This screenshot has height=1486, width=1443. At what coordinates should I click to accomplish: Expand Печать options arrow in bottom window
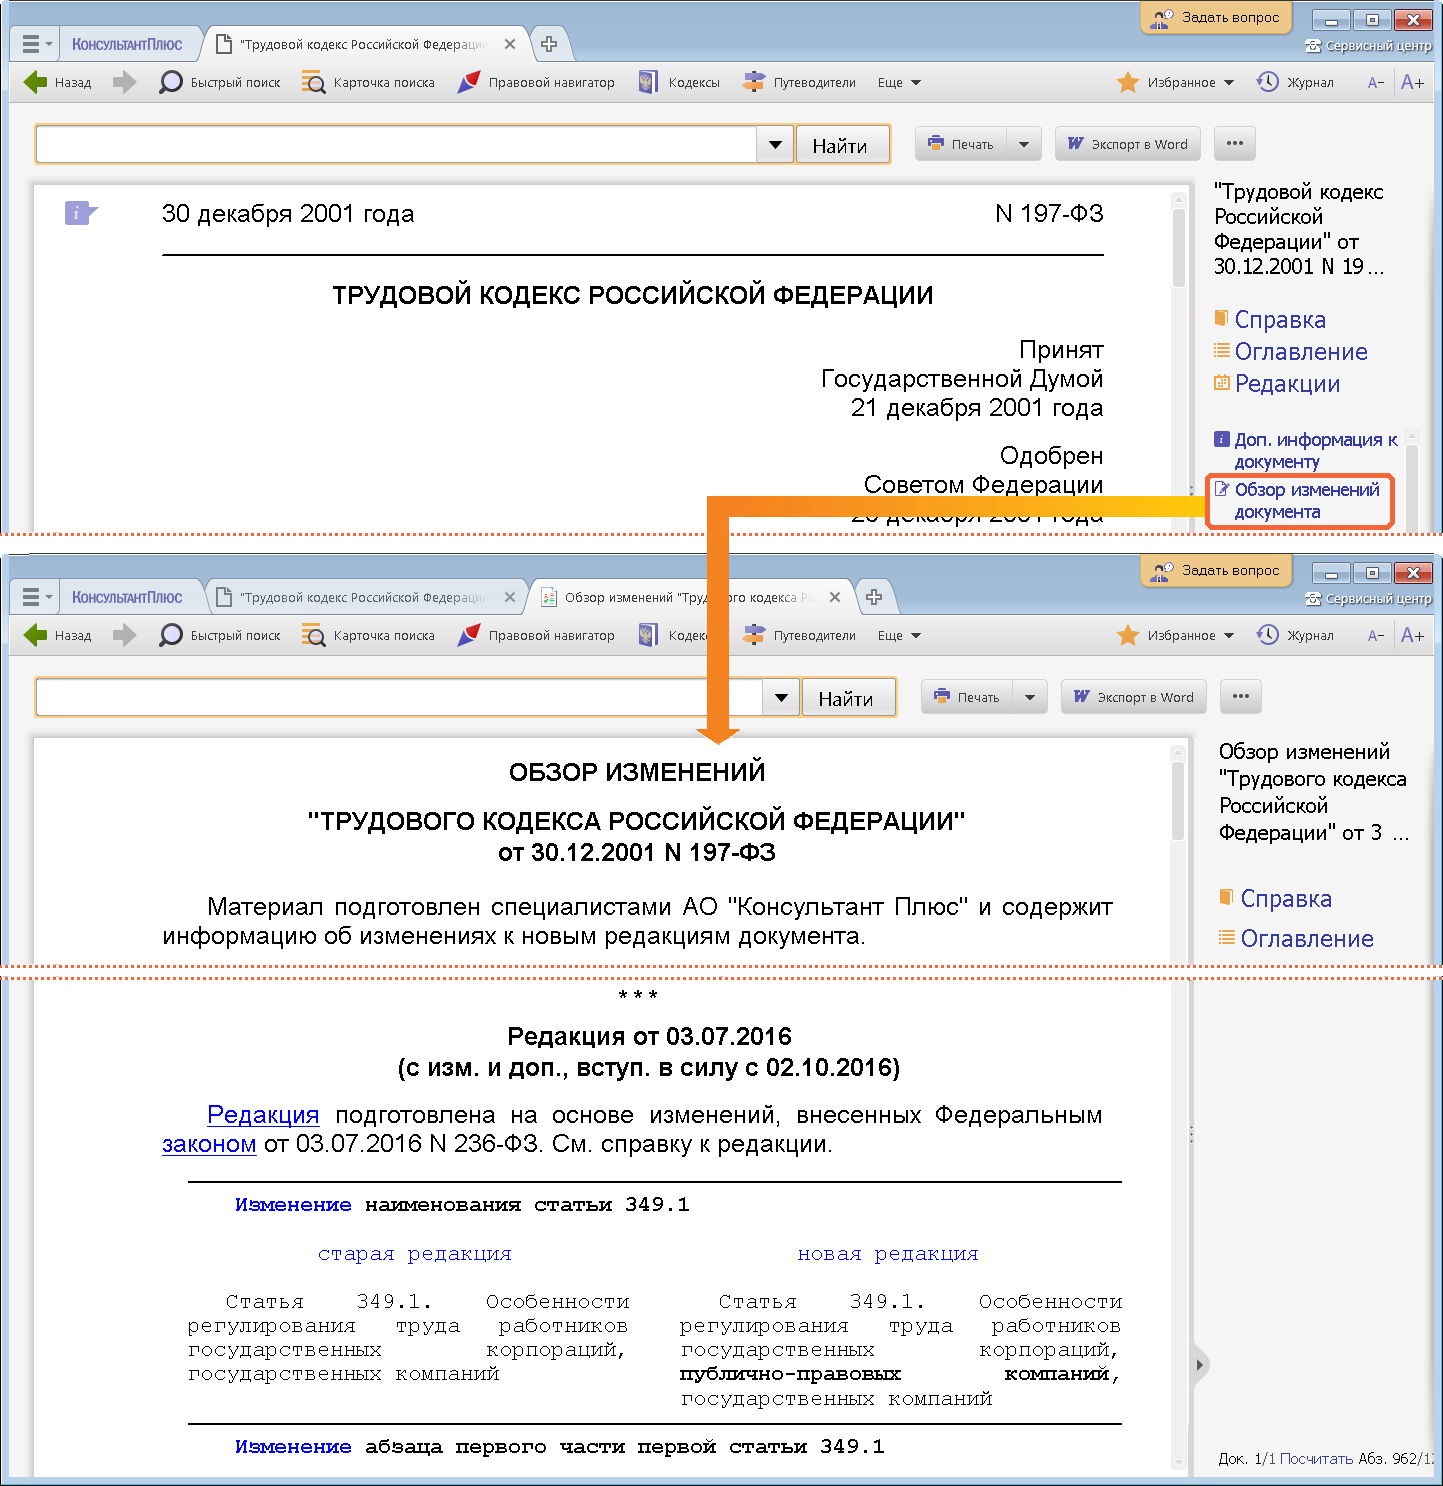tap(1030, 697)
